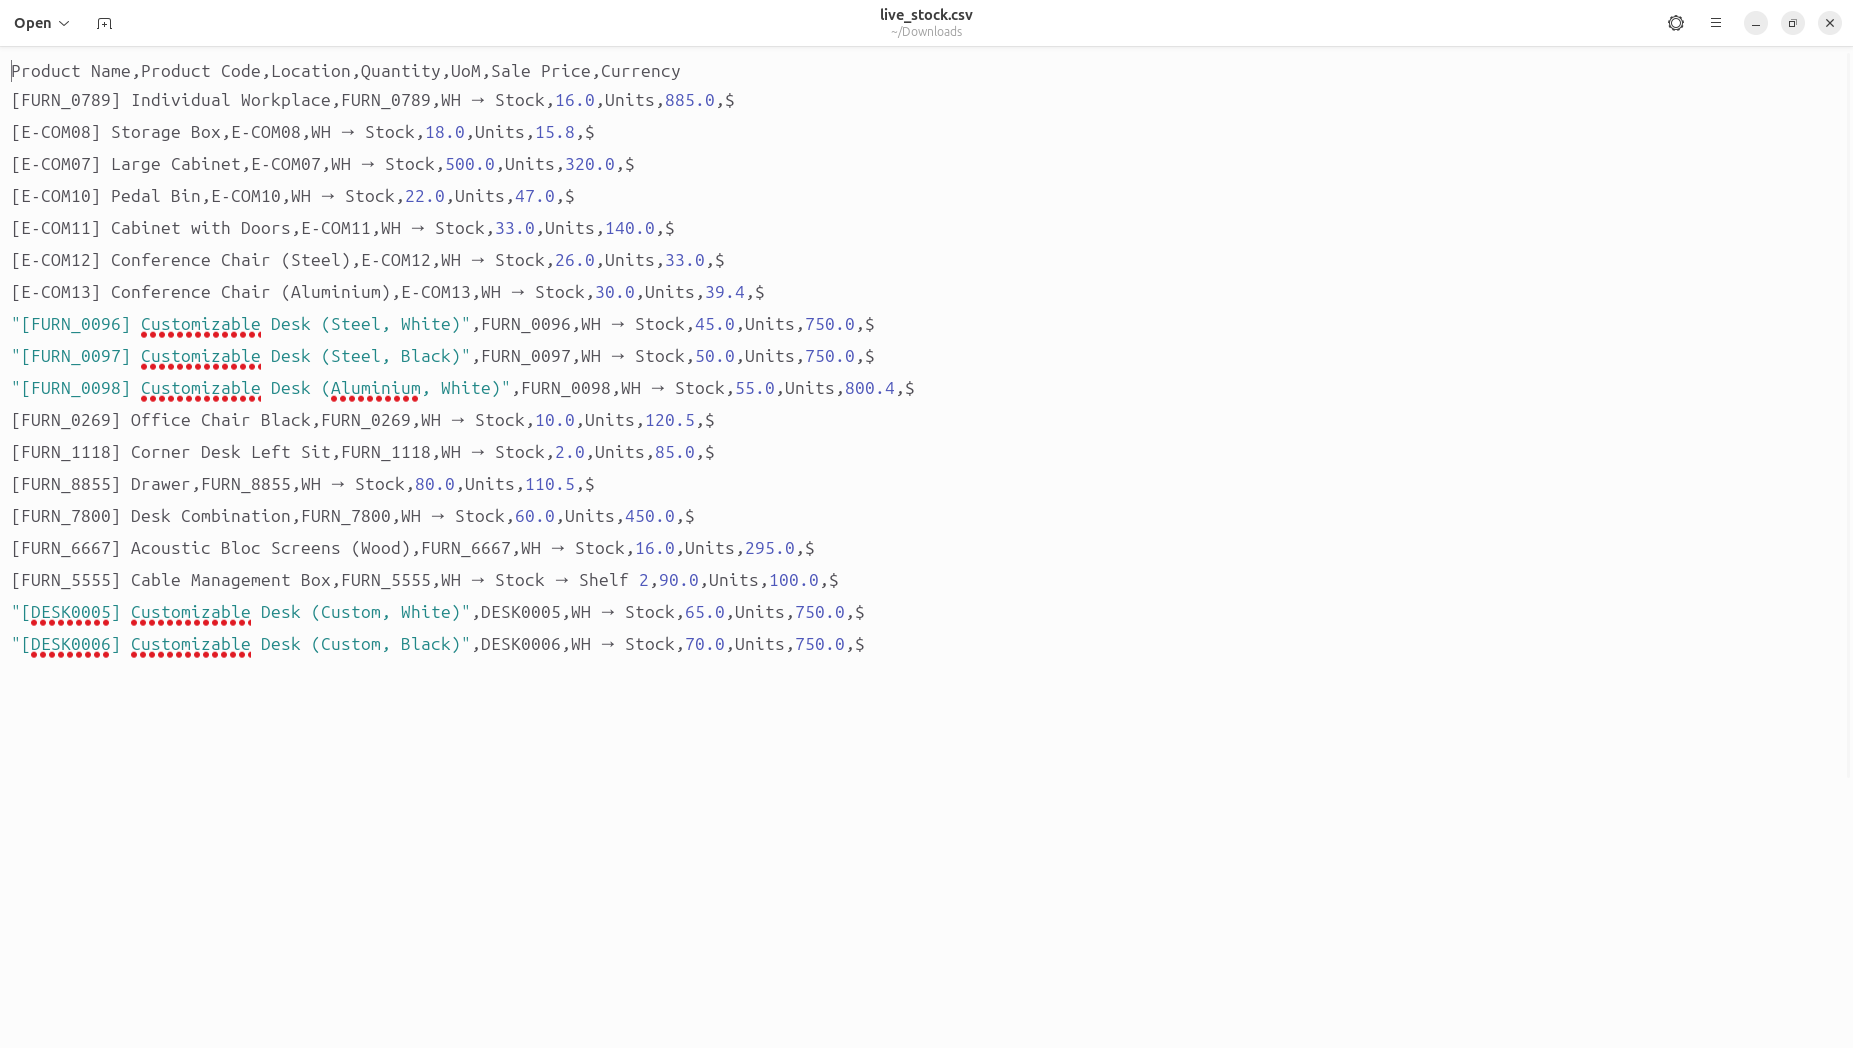Close the live_stock.csv window
Image resolution: width=1853 pixels, height=1048 pixels.
(x=1830, y=23)
